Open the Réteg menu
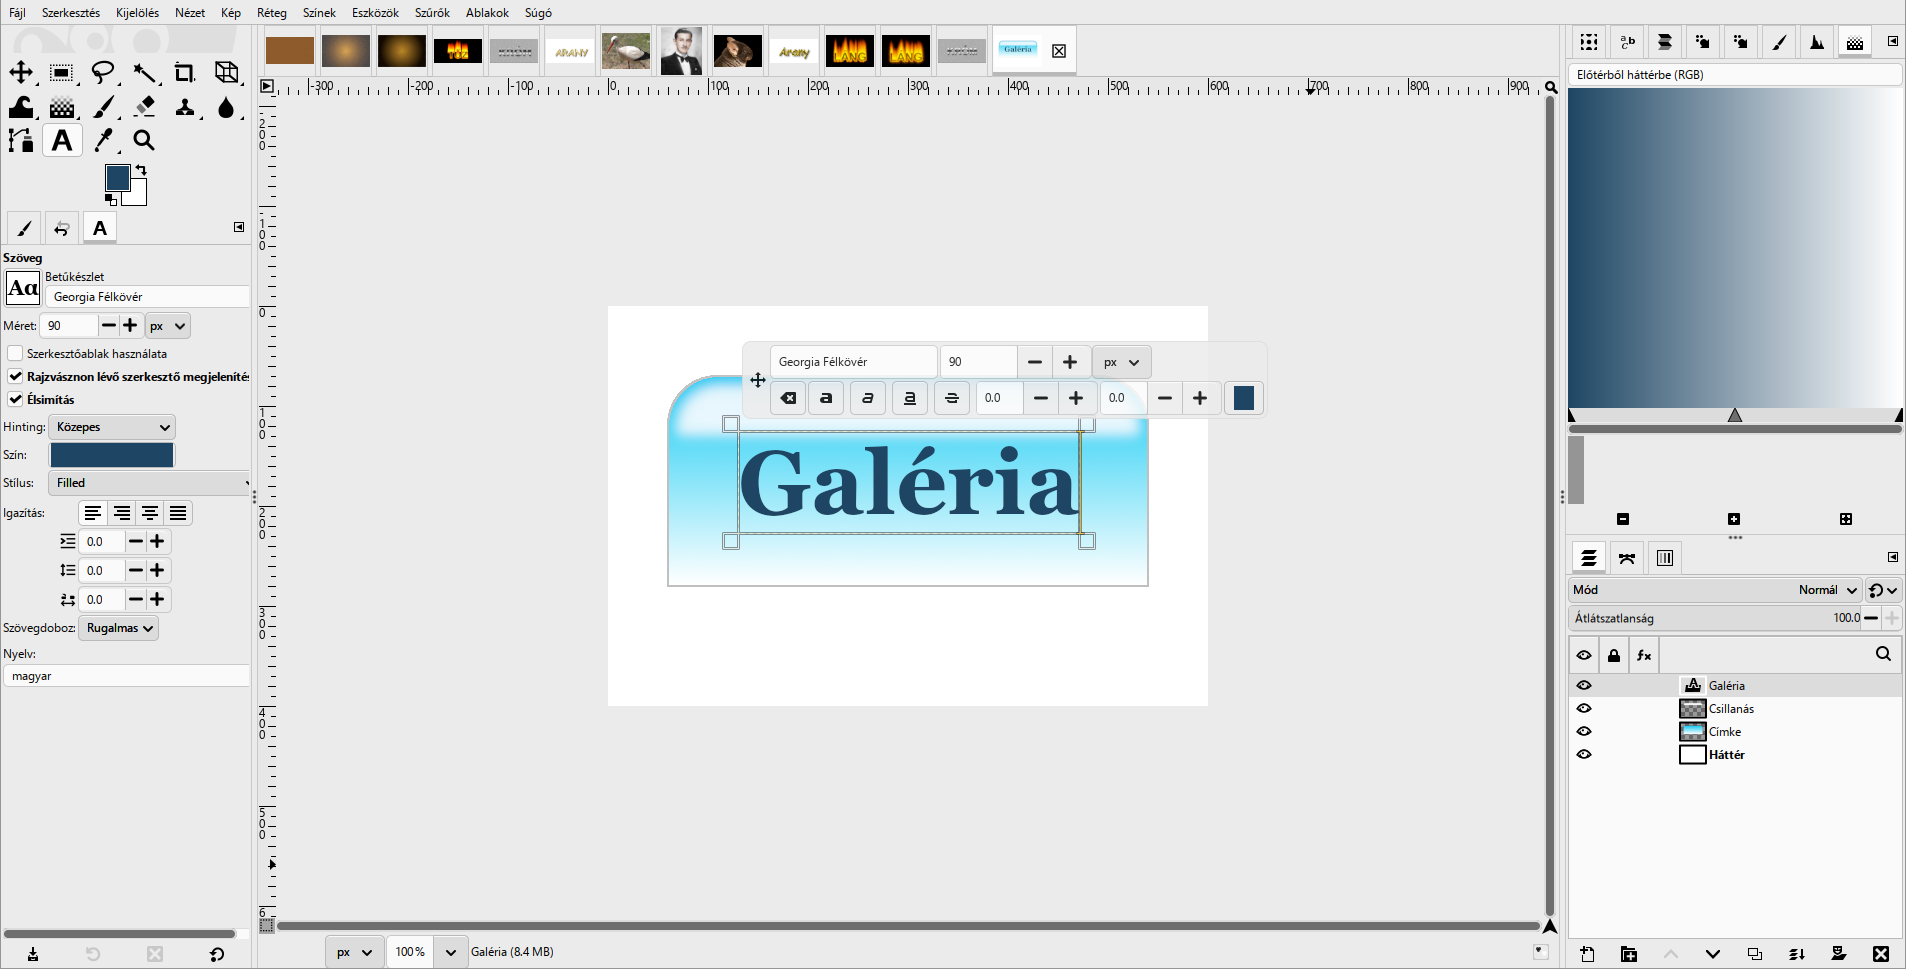Viewport: 1906px width, 969px height. [x=272, y=13]
